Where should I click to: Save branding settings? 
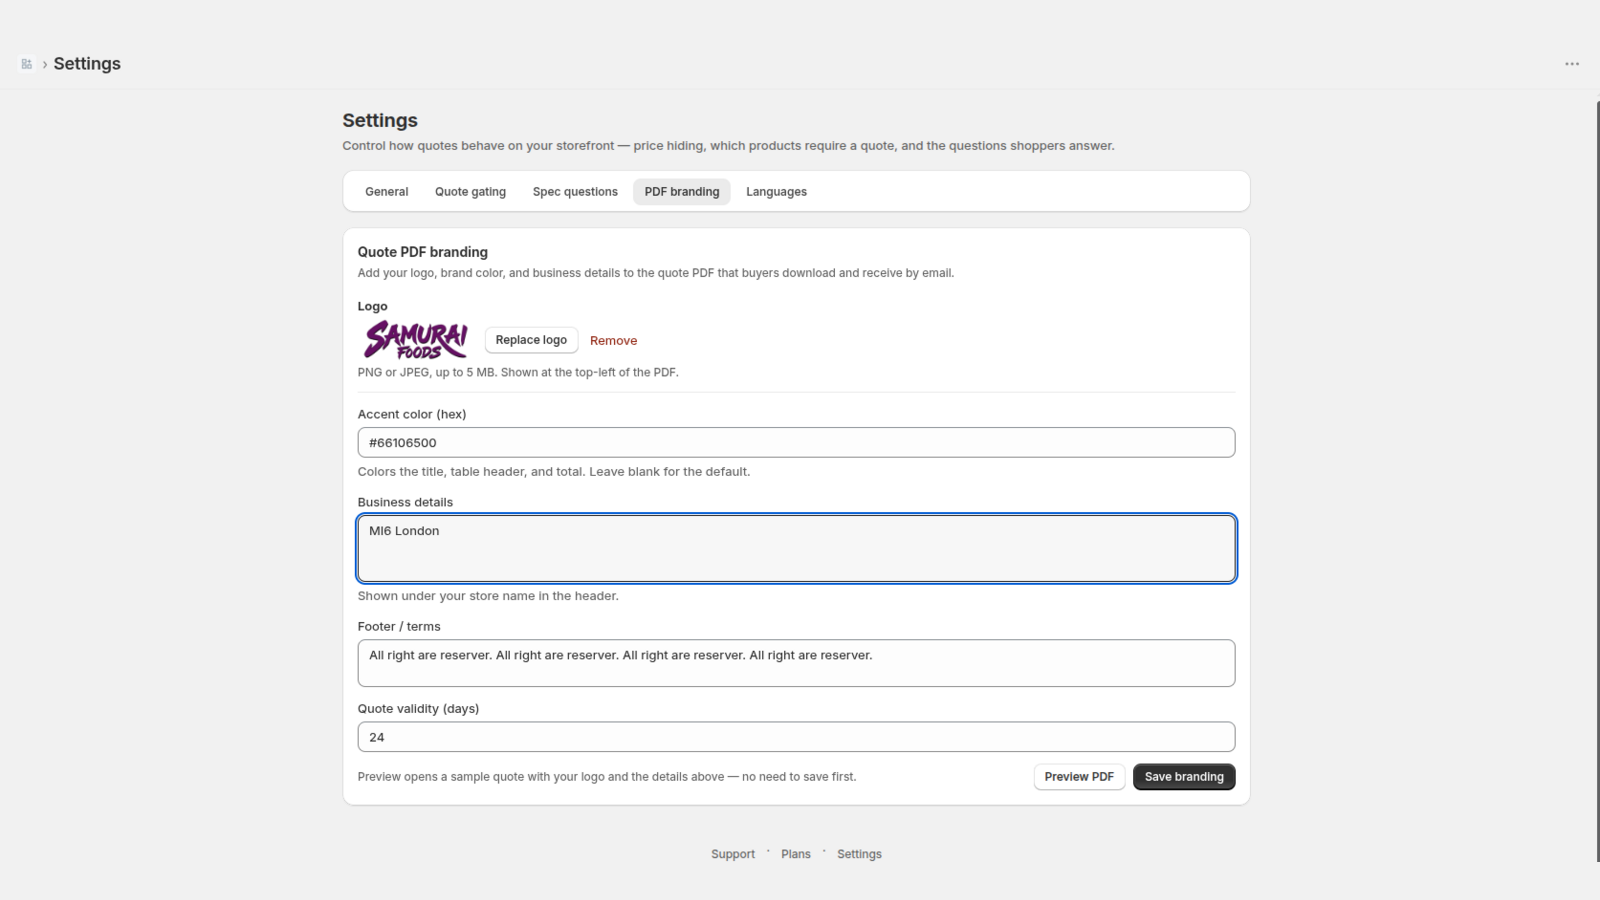pyautogui.click(x=1184, y=777)
